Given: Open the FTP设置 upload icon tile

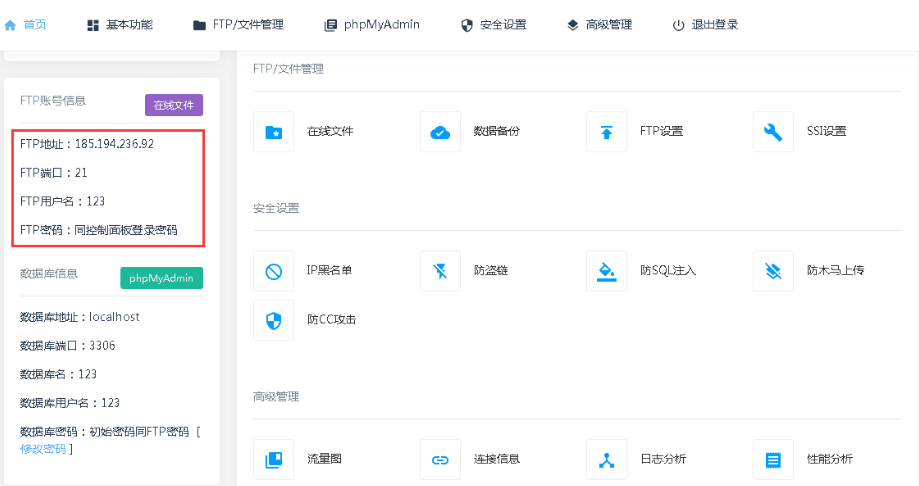Looking at the screenshot, I should (x=607, y=132).
